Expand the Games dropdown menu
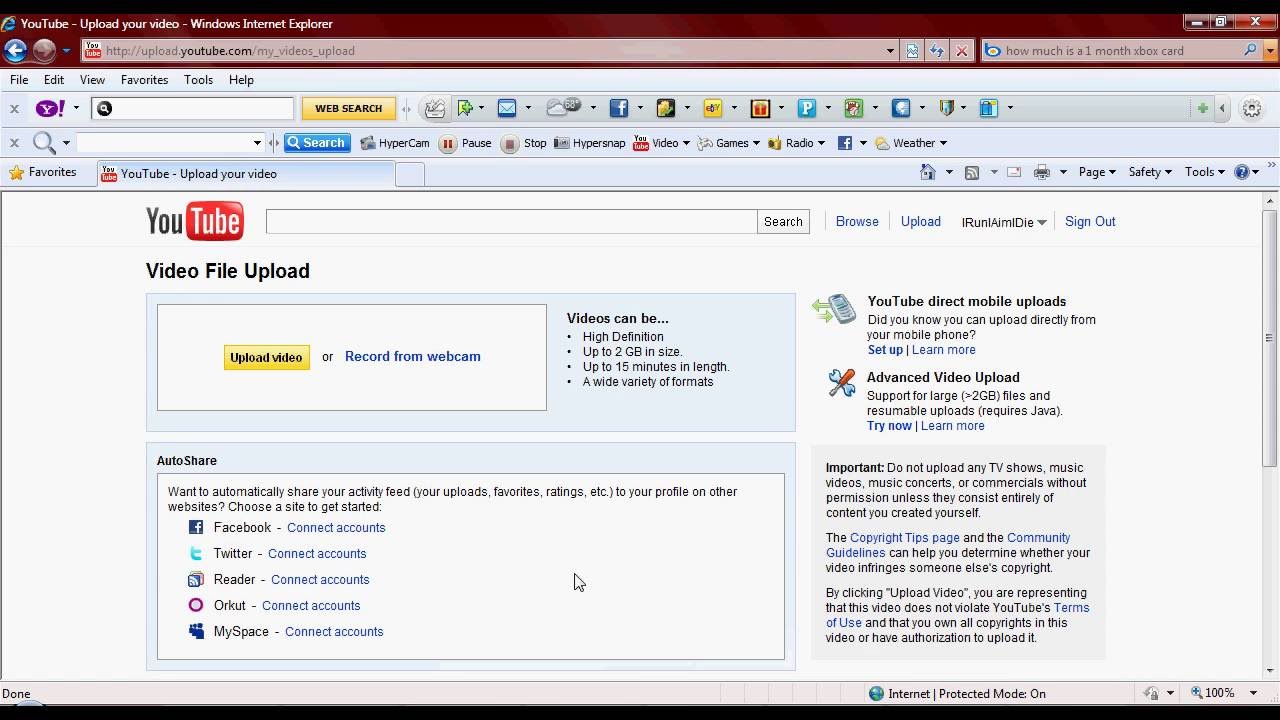1280x720 pixels. pyautogui.click(x=755, y=143)
